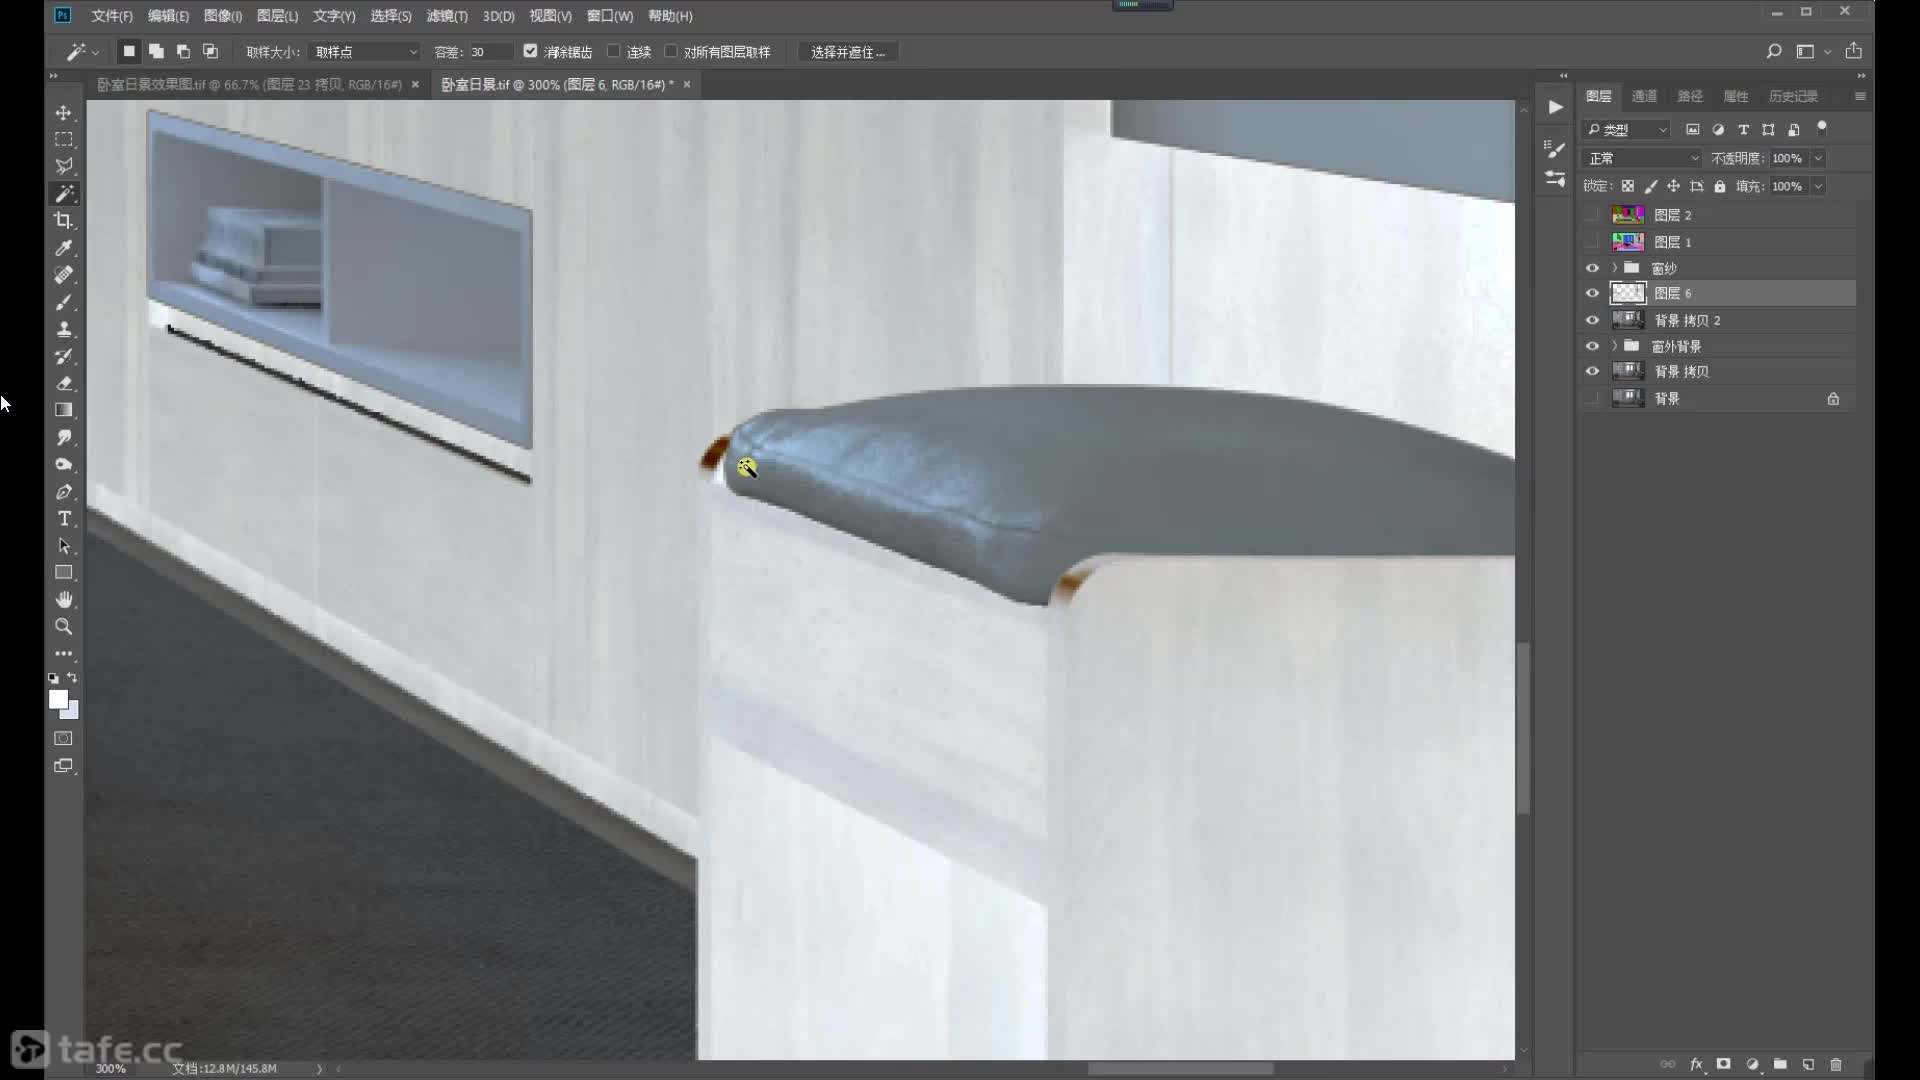Viewport: 1920px width, 1080px height.
Task: Show the 背景 layer visibility
Action: coord(1592,398)
